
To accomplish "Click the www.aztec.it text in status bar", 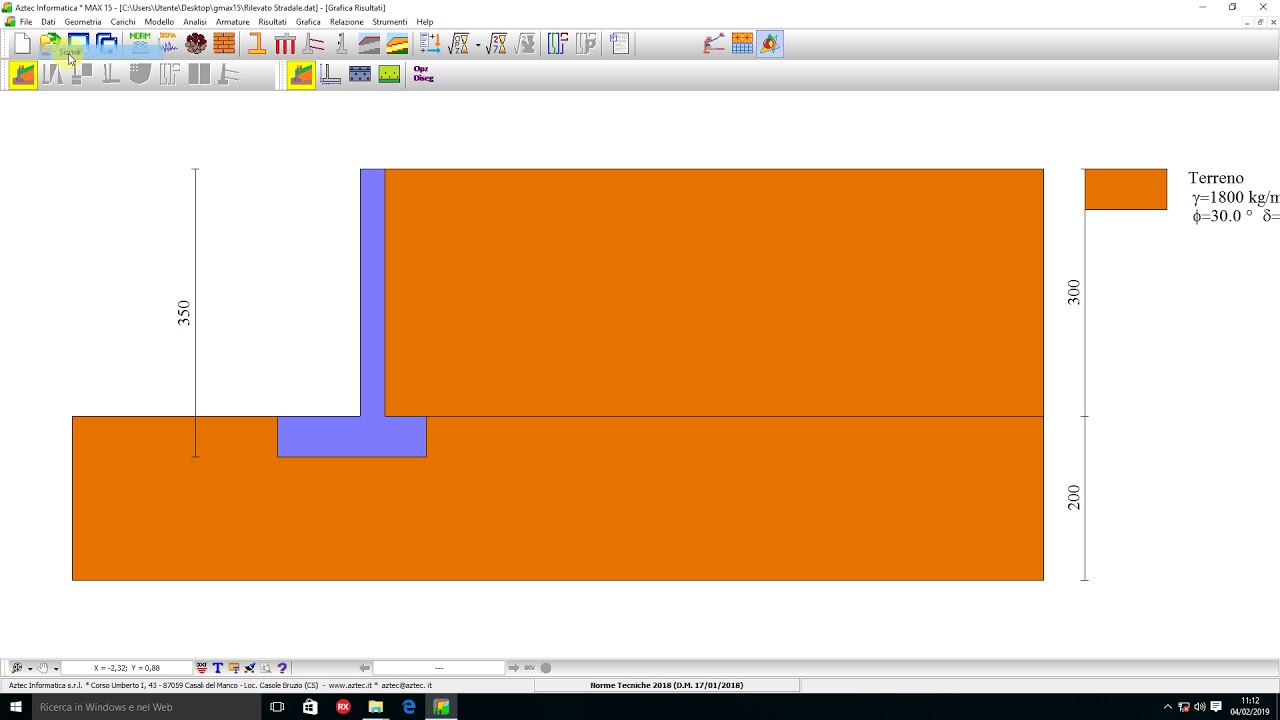I will point(351,686).
